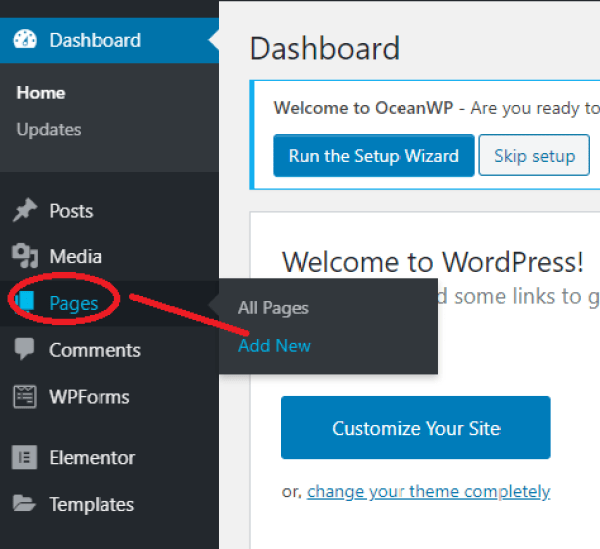The width and height of the screenshot is (600, 549).
Task: Open the Posts menu
Action: (109, 211)
